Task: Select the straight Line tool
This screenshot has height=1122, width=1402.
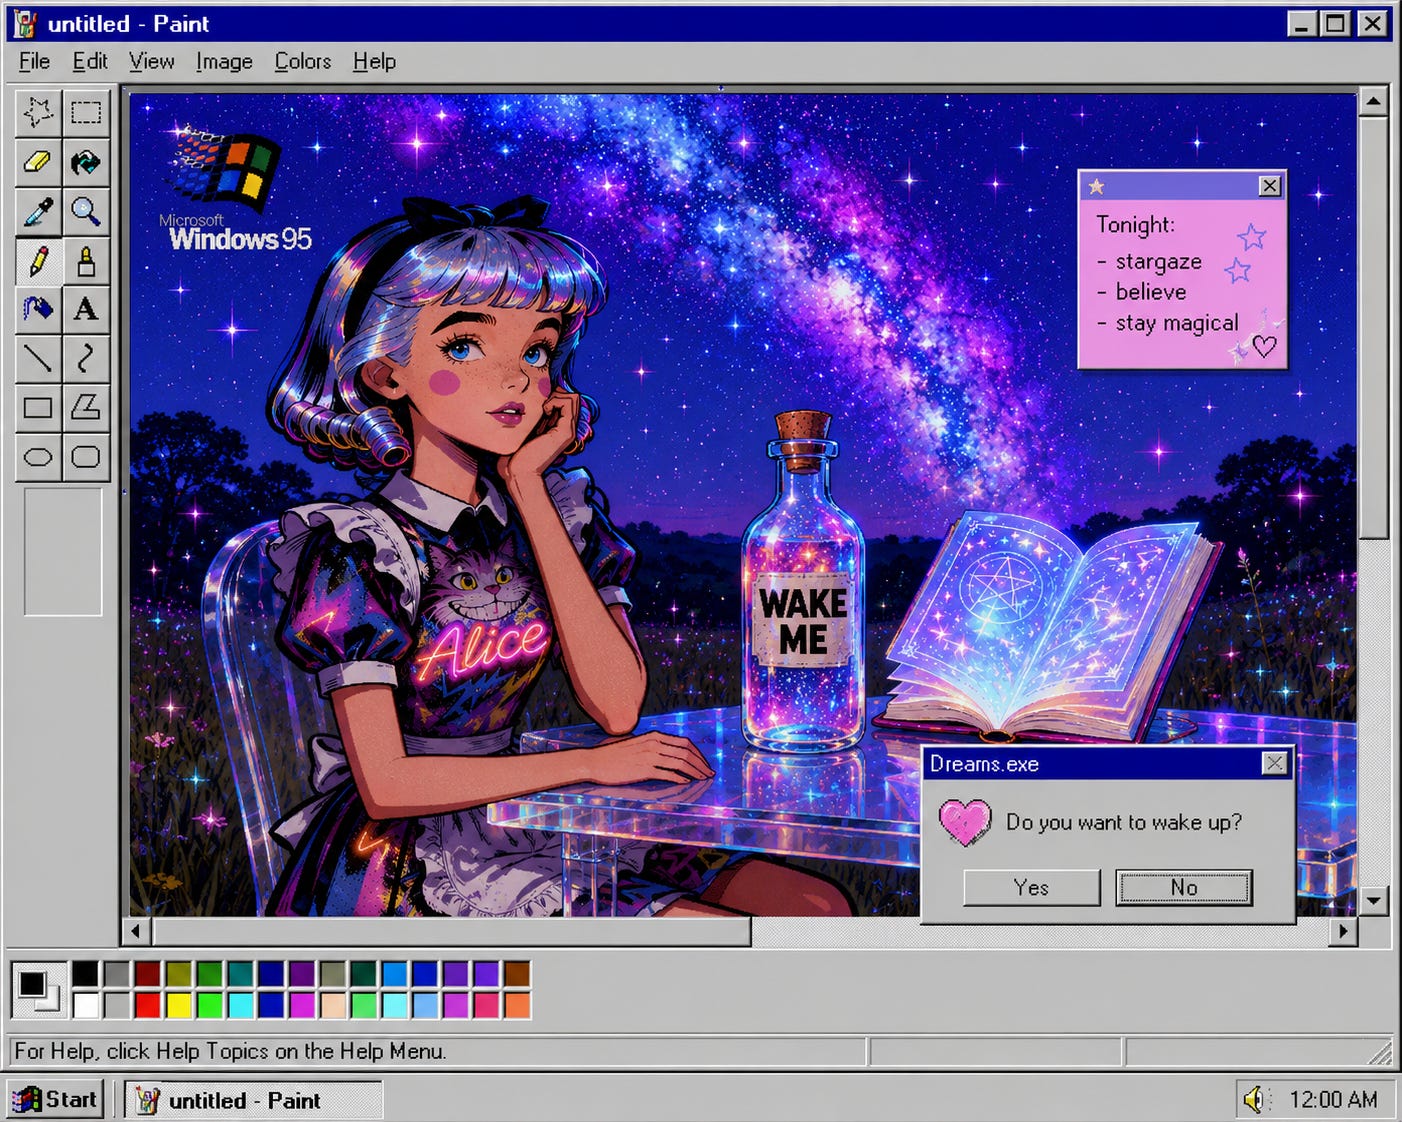Action: click(38, 358)
